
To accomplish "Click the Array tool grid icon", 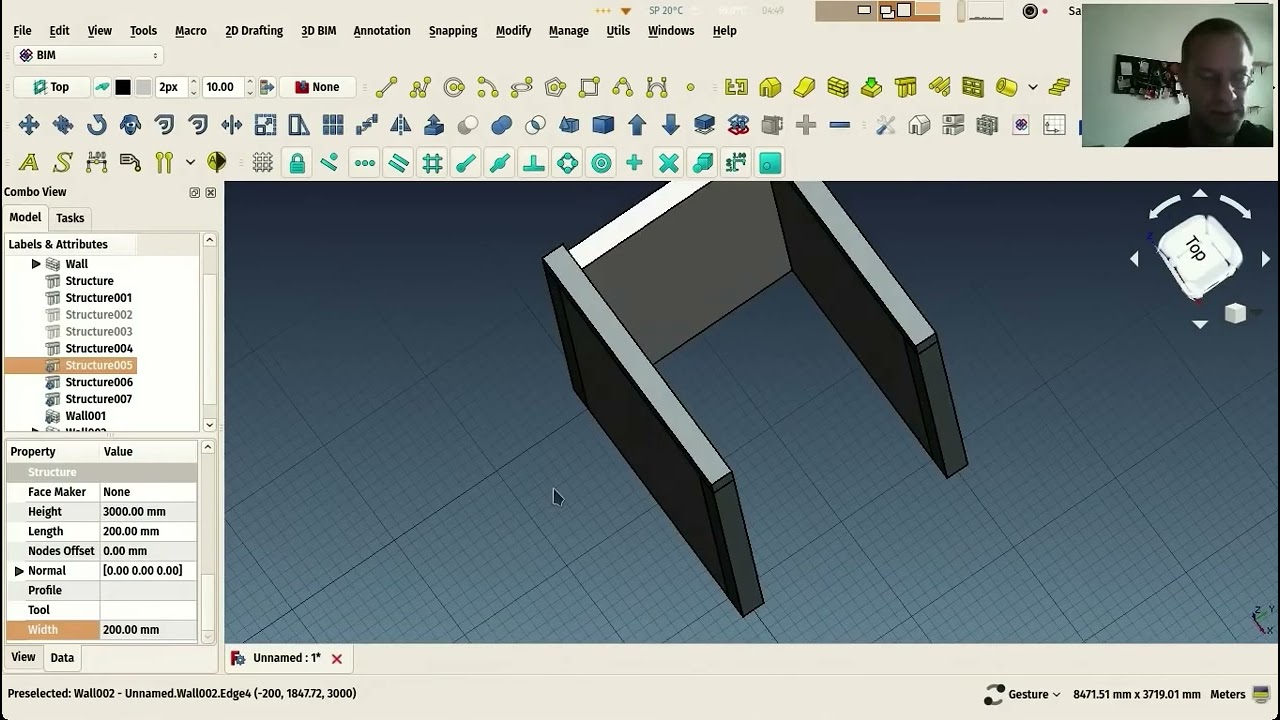I will click(x=333, y=125).
